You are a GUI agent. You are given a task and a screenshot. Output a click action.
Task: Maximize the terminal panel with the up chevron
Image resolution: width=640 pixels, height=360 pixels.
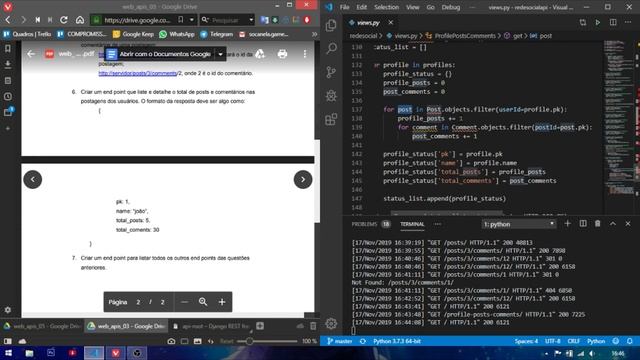tap(613, 224)
